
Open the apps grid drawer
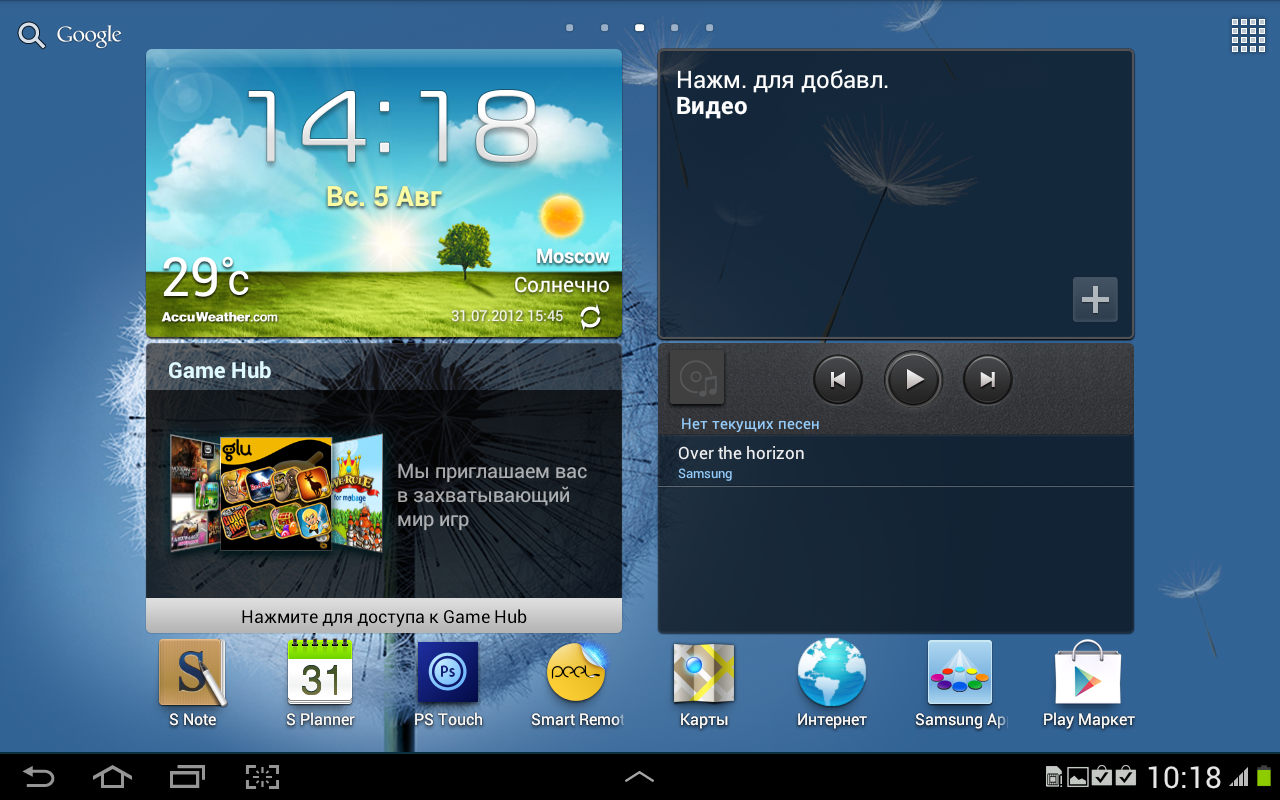[x=1248, y=35]
